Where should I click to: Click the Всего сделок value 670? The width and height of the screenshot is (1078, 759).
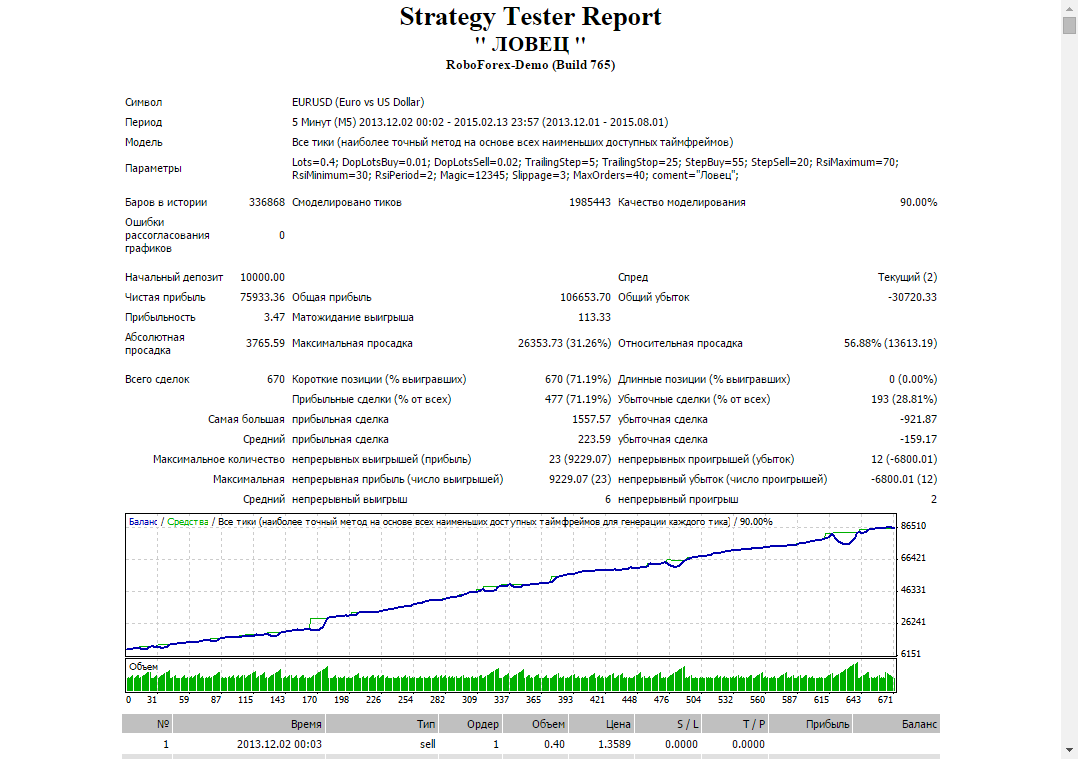276,379
